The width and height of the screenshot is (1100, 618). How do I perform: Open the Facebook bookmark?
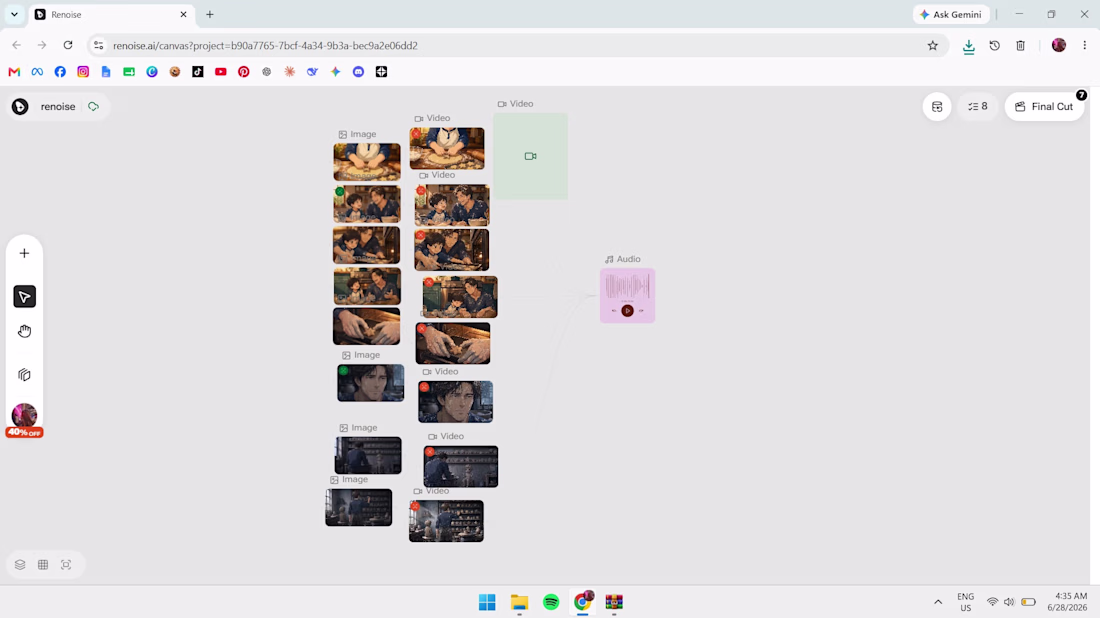click(60, 72)
